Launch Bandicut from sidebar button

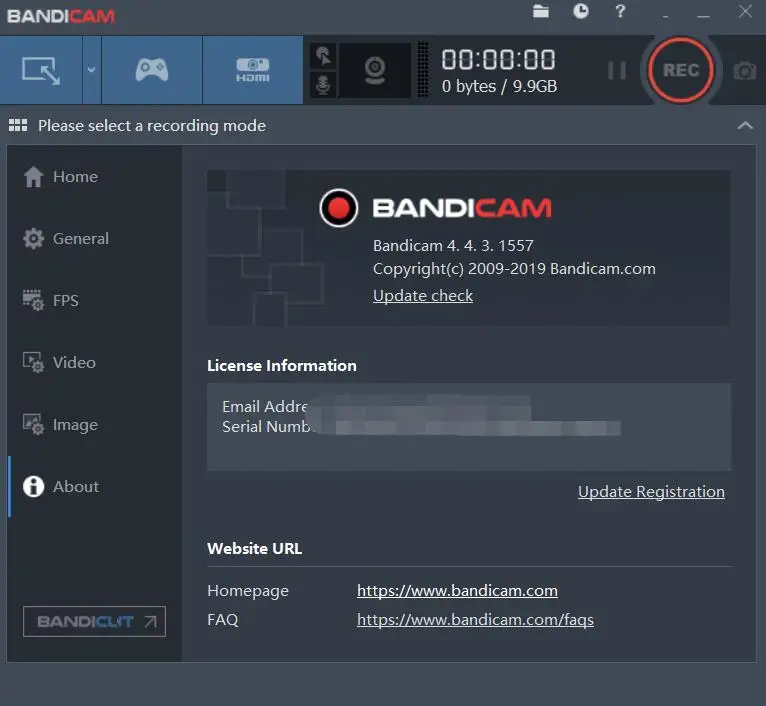tap(94, 621)
